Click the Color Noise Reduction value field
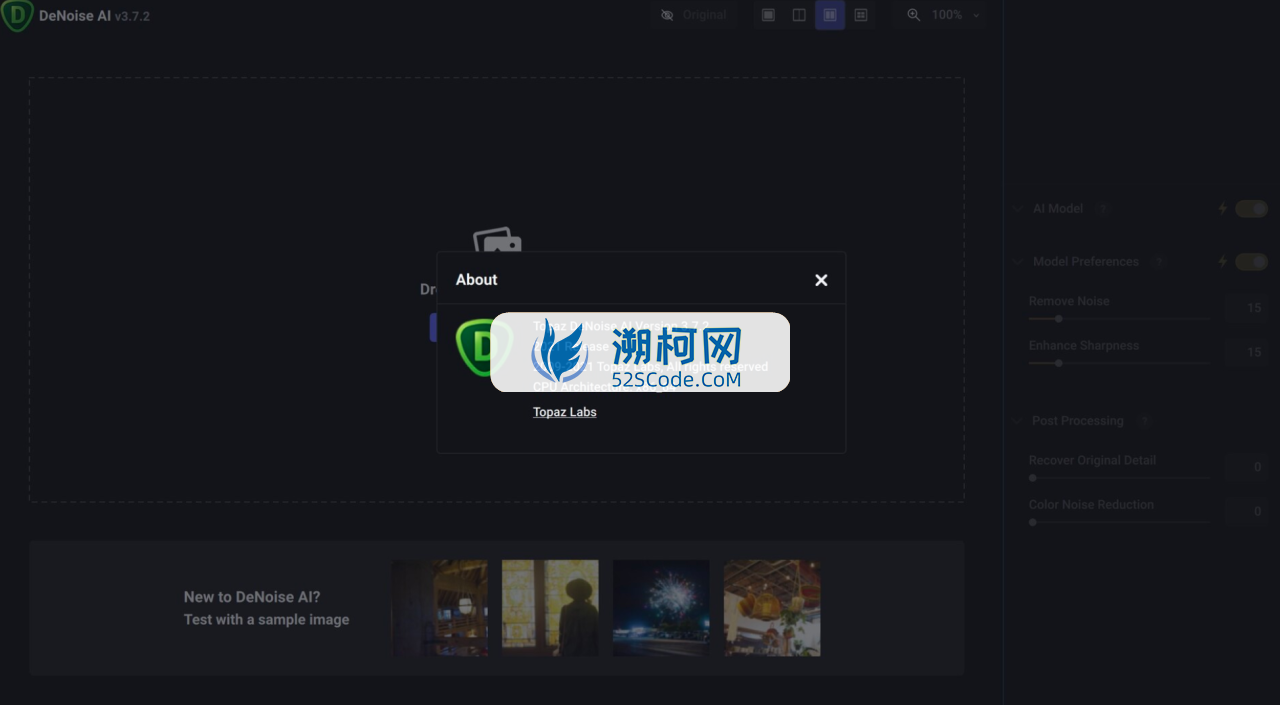 (1246, 511)
